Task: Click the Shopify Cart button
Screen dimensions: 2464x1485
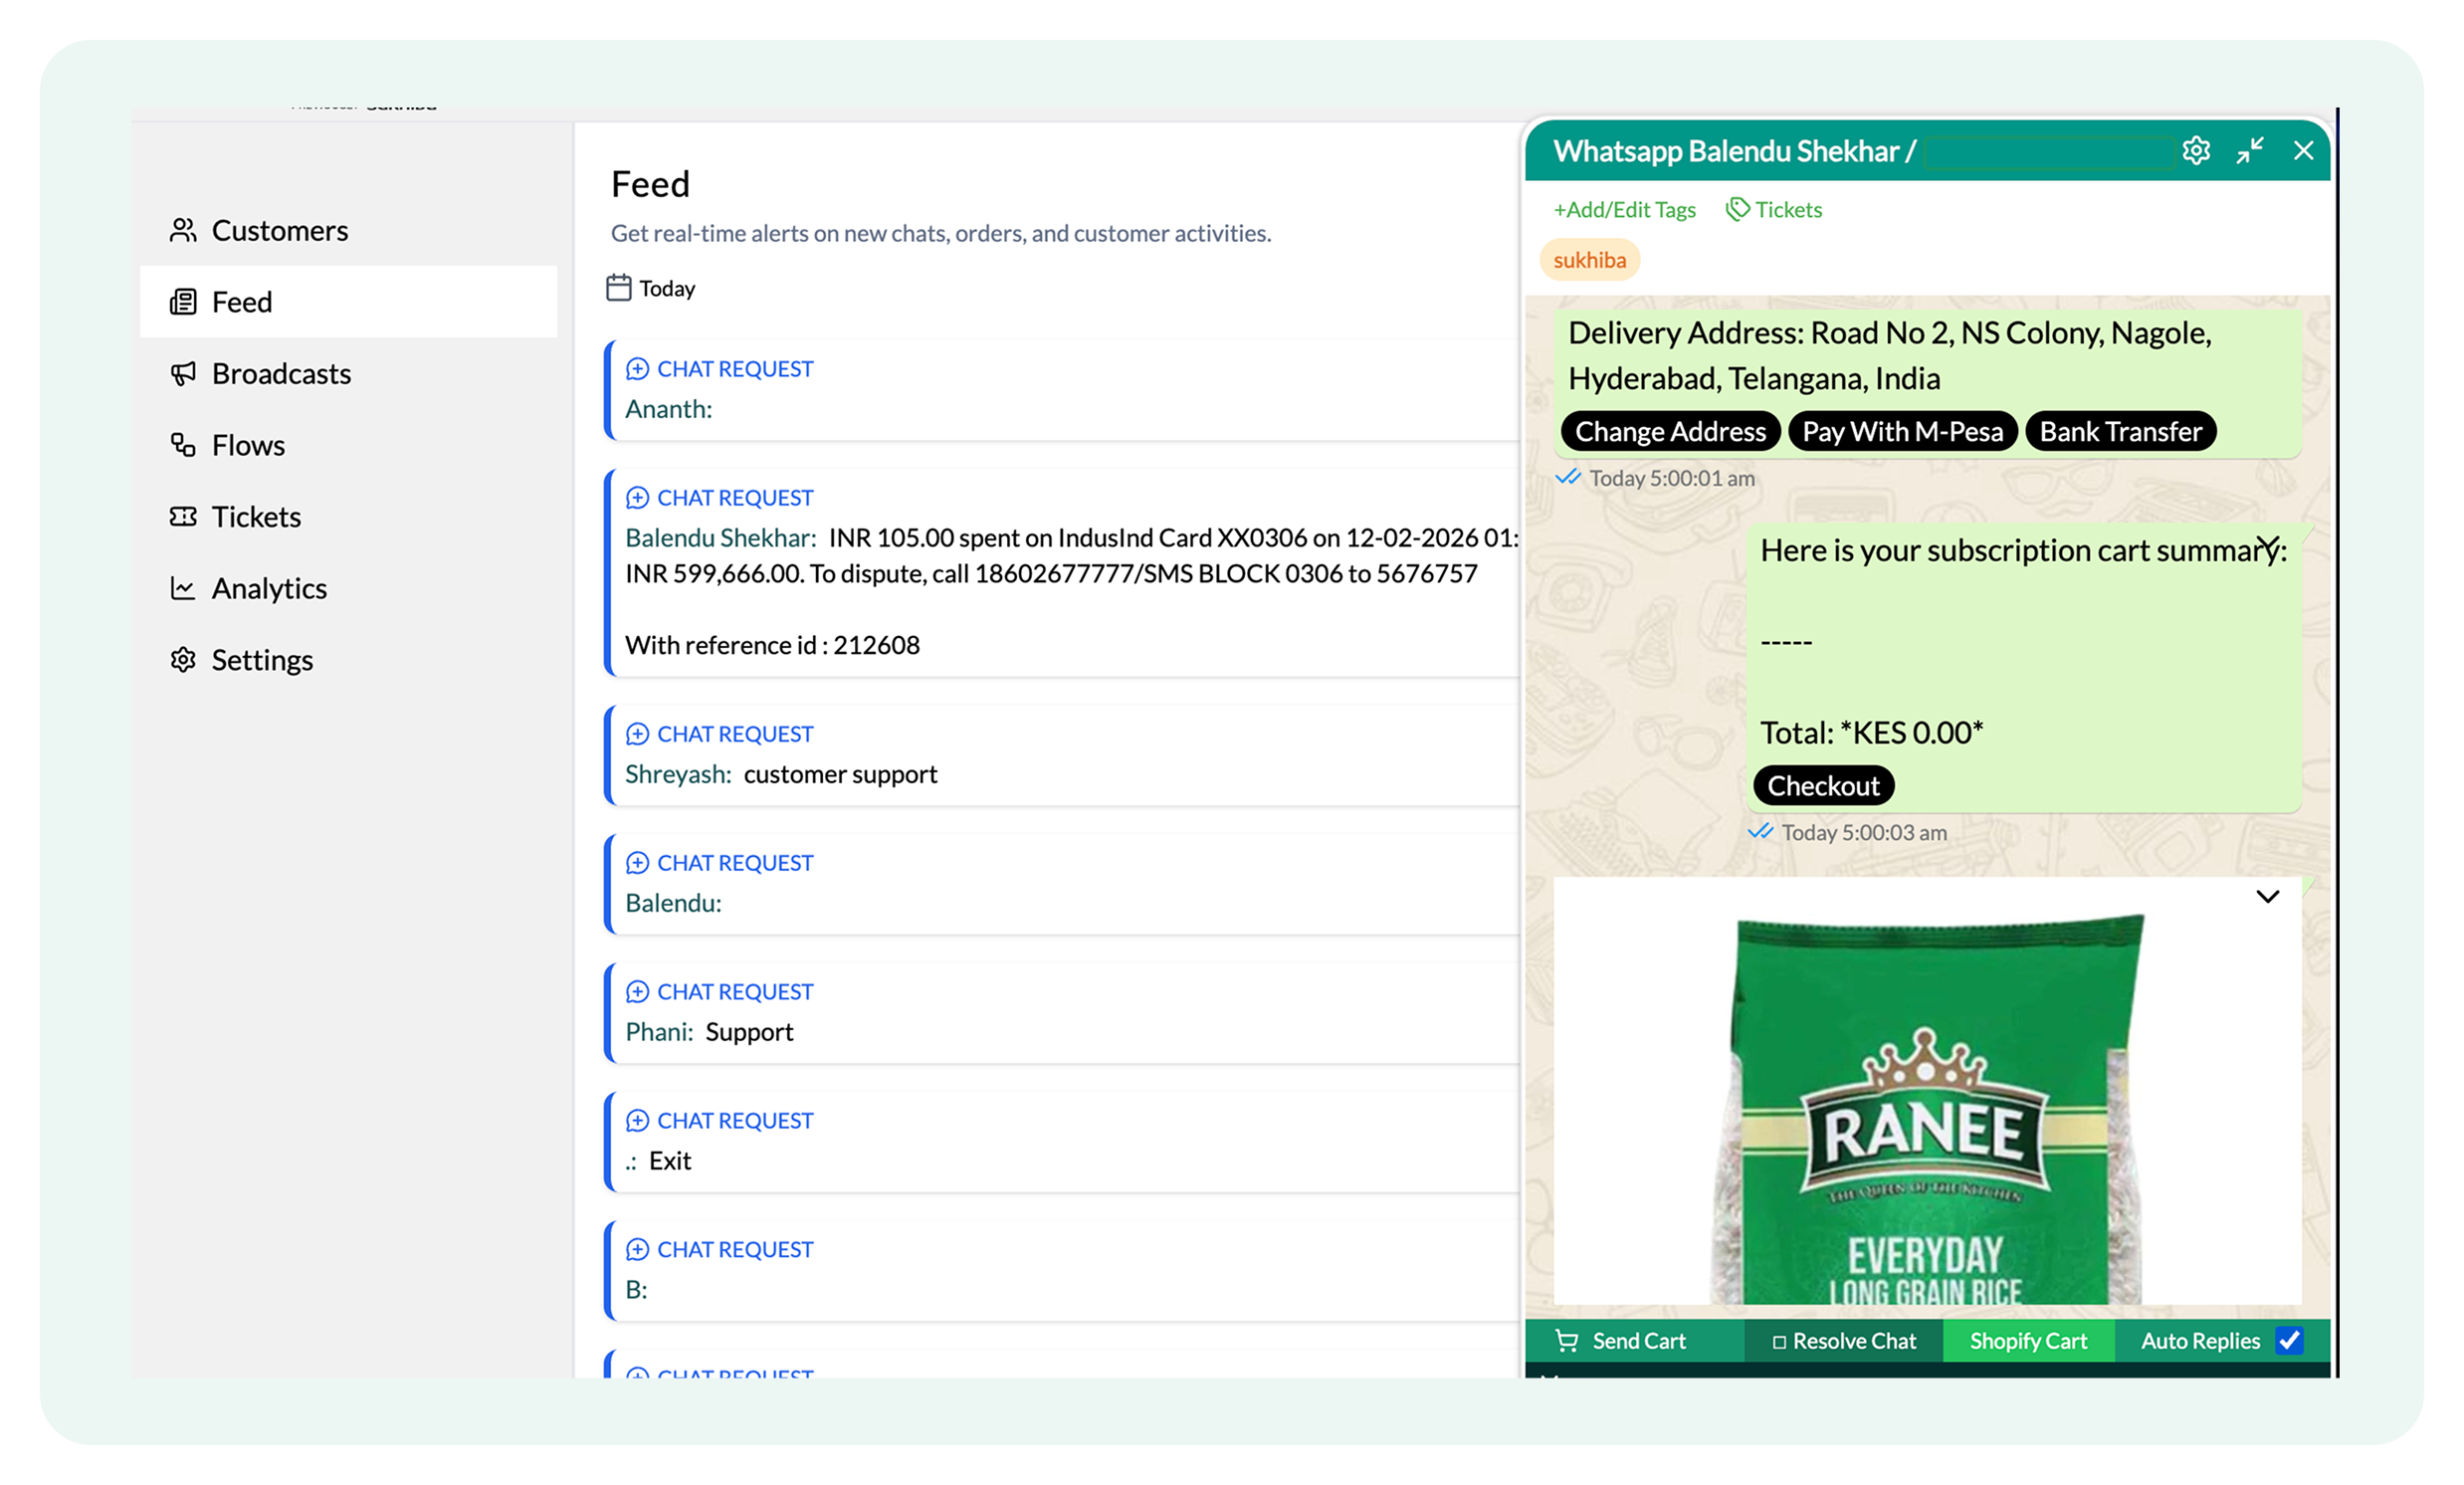Action: pos(2028,1341)
